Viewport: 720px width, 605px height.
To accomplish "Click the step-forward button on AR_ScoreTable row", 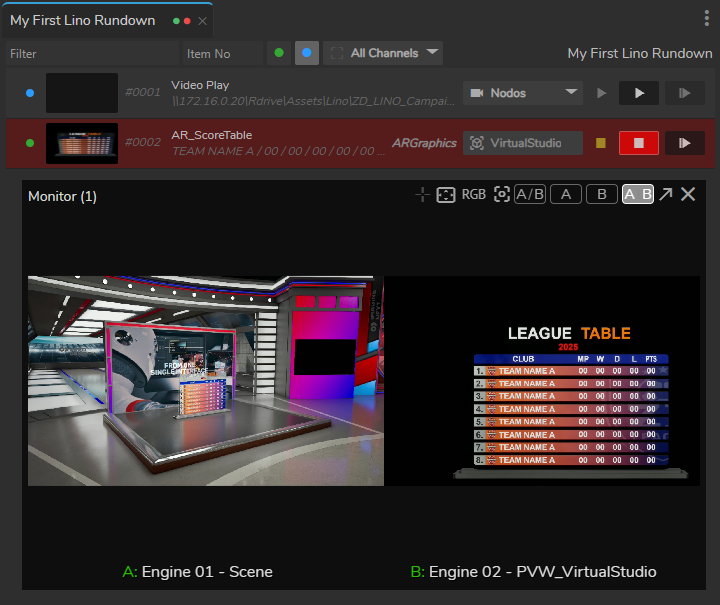I will 685,143.
